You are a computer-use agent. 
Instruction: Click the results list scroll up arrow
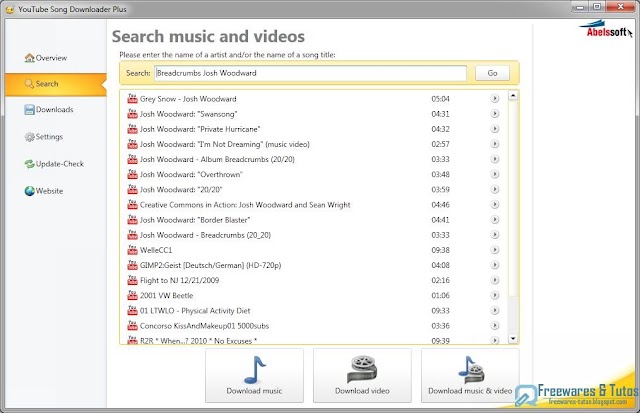point(513,95)
